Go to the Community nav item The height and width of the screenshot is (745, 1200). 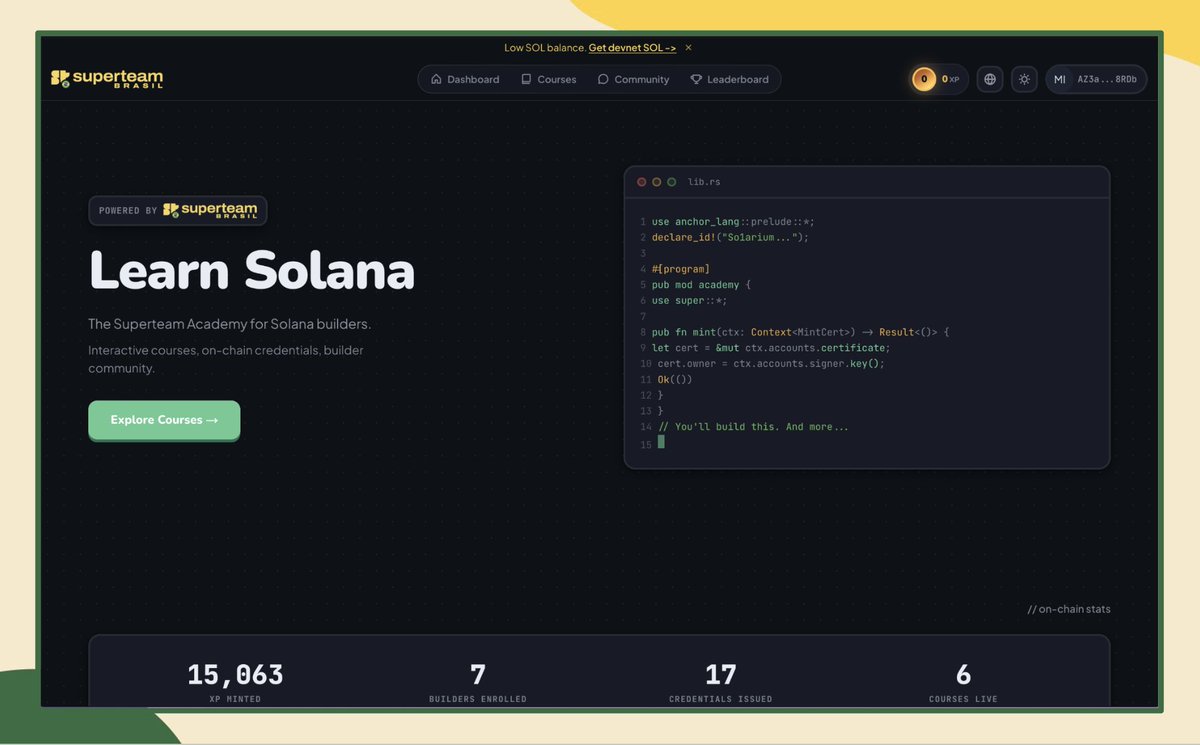pyautogui.click(x=633, y=79)
